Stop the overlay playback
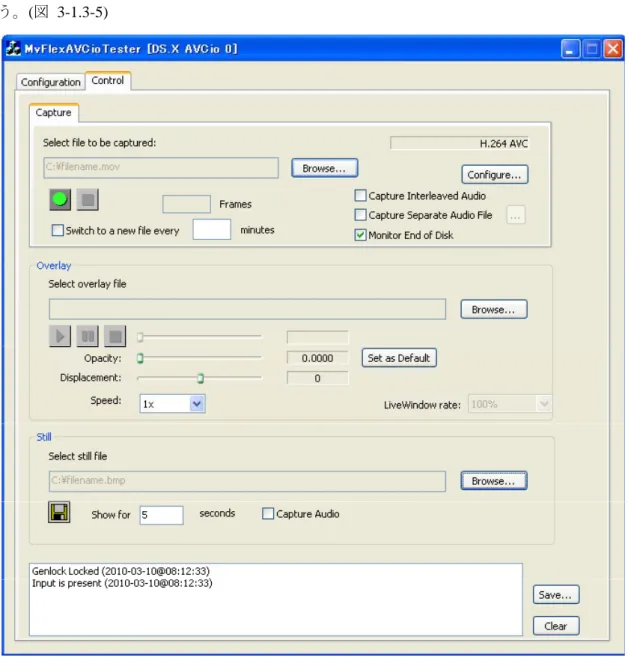The width and height of the screenshot is (628, 658). coord(115,336)
